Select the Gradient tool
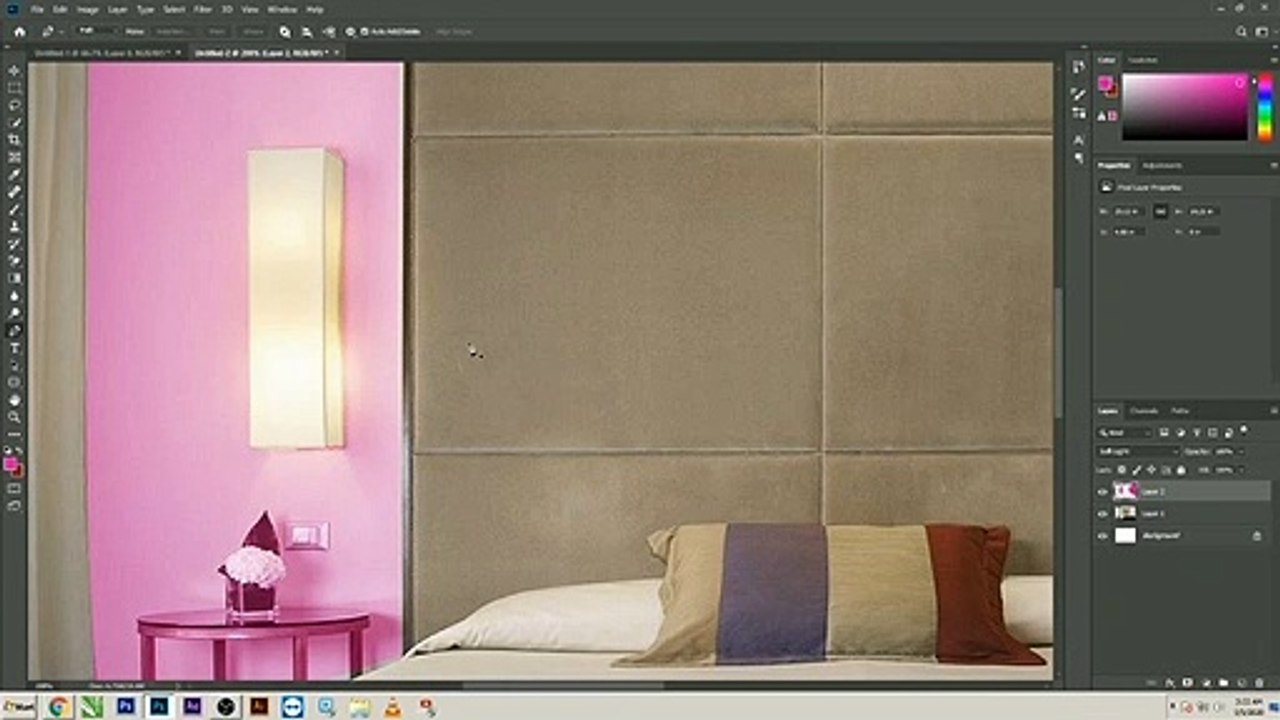 click(14, 278)
